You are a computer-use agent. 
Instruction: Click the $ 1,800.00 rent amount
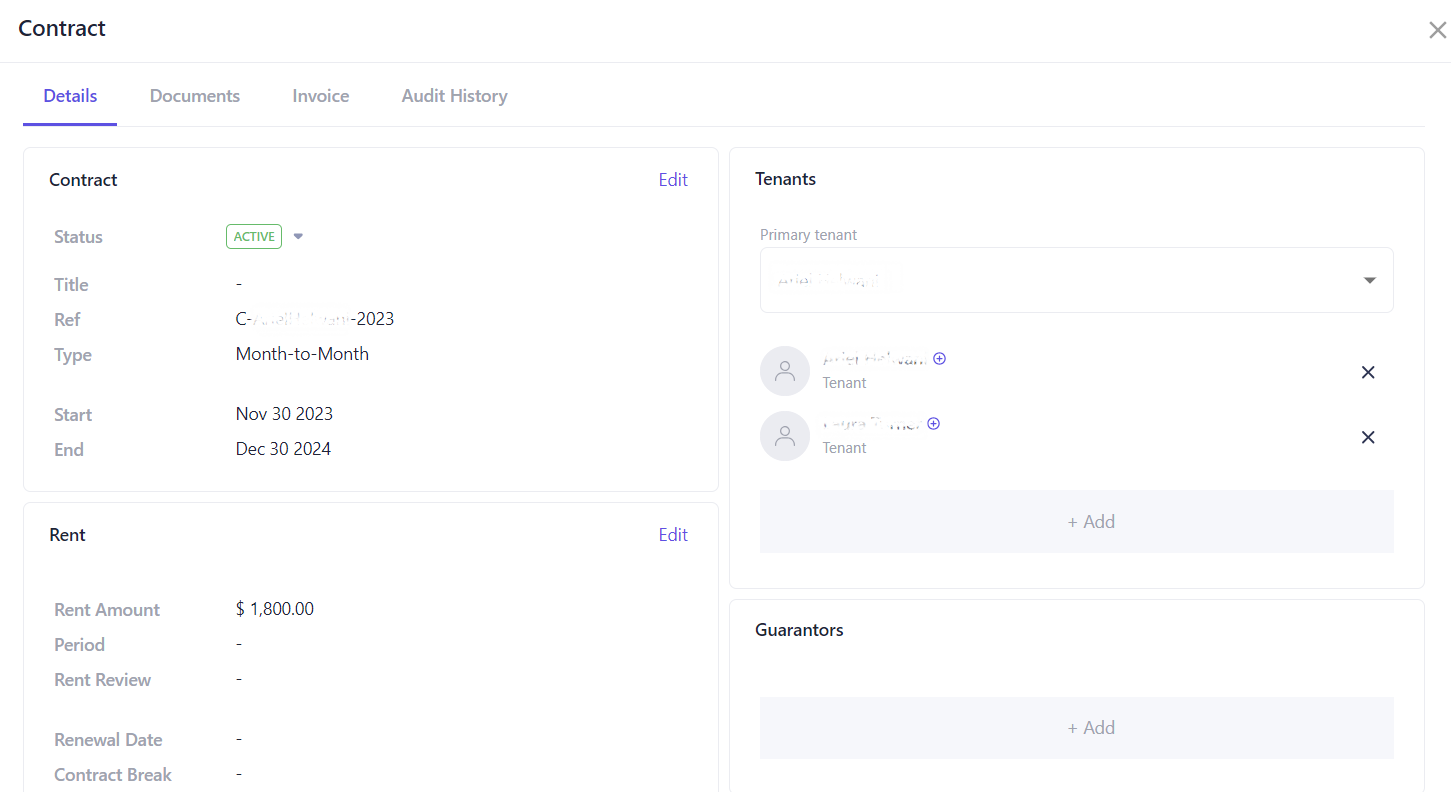point(275,609)
